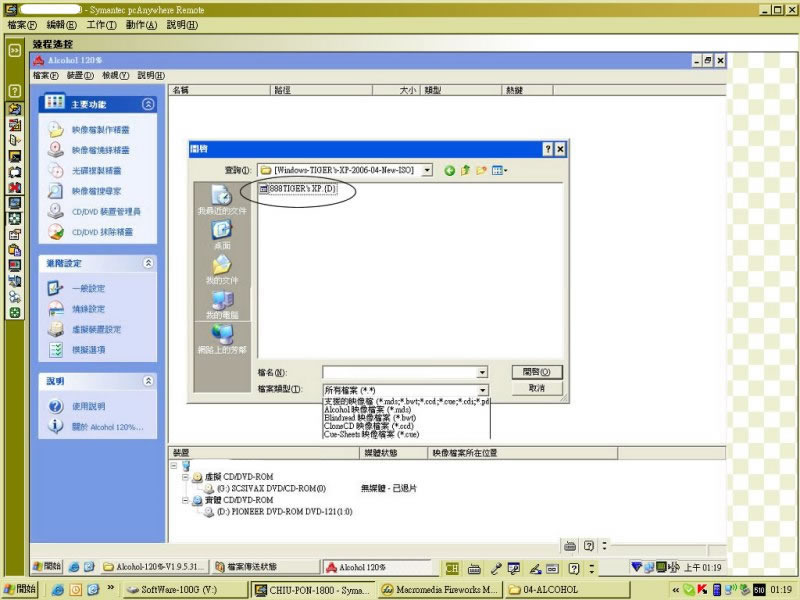Image resolution: width=800 pixels, height=600 pixels.
Task: Open pcAnywhere 工作(T) menu
Action: (101, 25)
